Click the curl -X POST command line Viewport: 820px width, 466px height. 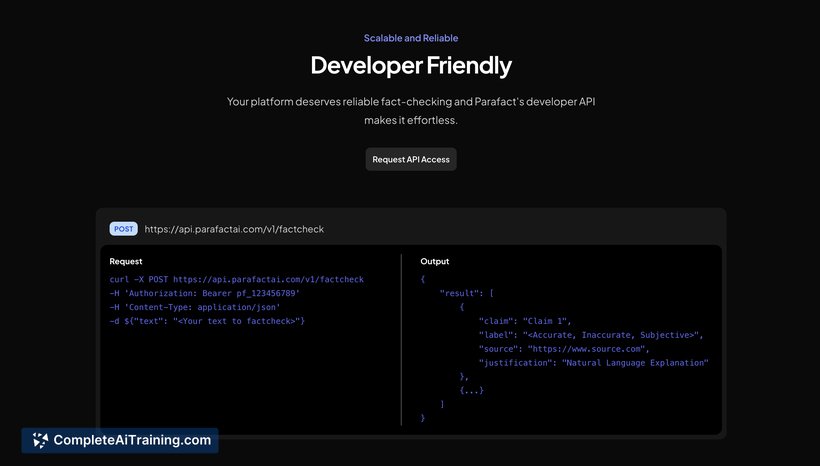coord(236,279)
